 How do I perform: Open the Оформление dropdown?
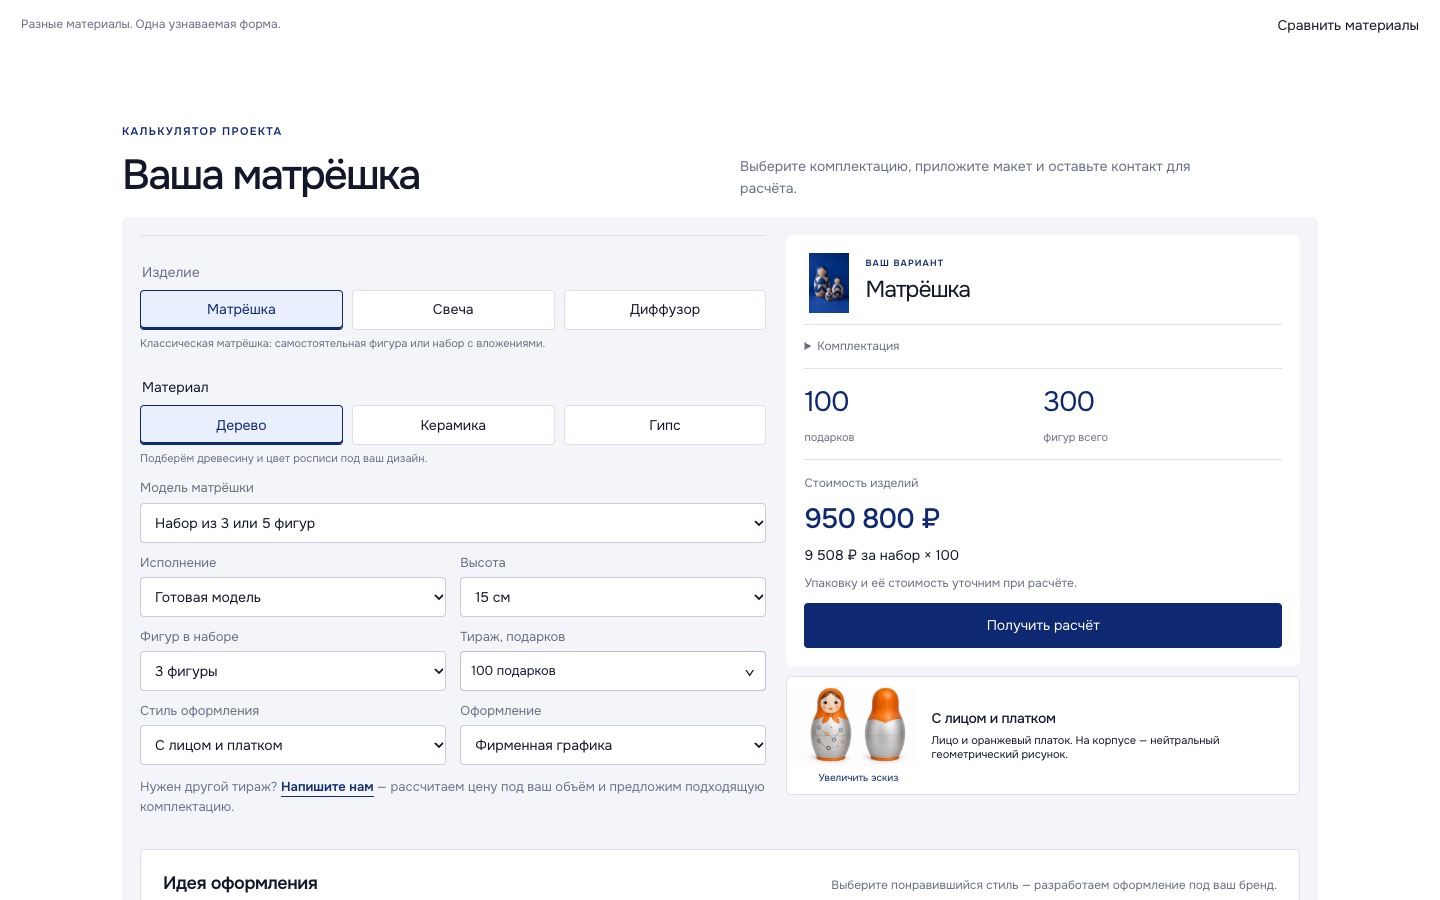(x=613, y=745)
